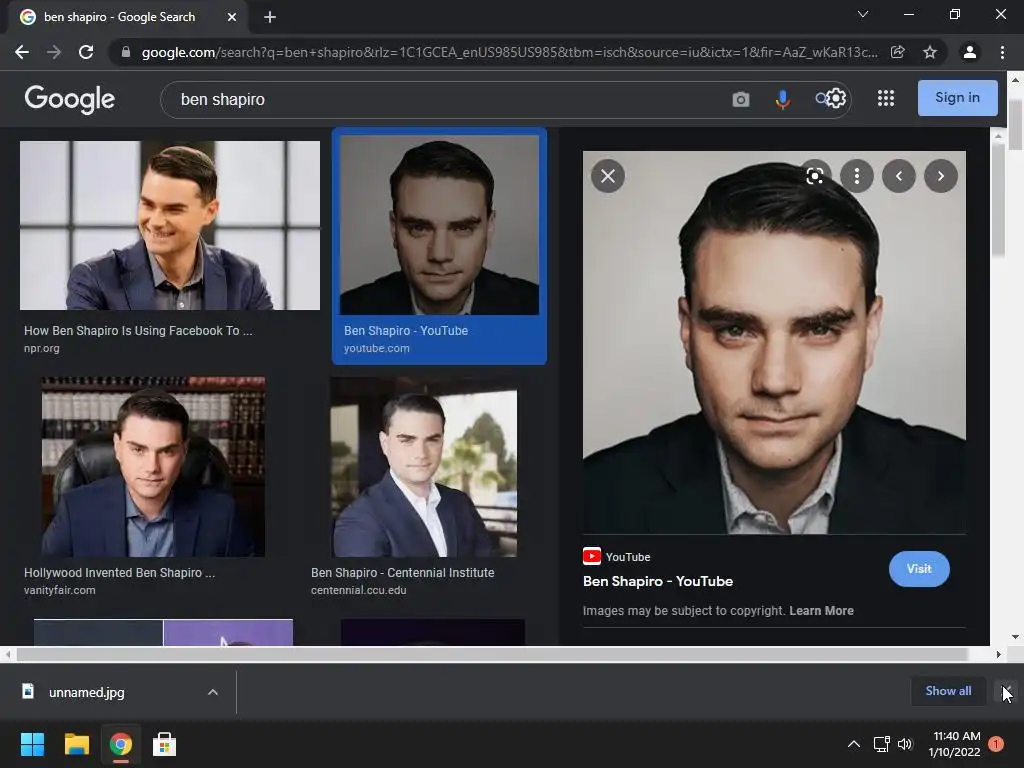Click the large preview image
Screen dimensions: 1024x768
pyautogui.click(x=774, y=342)
